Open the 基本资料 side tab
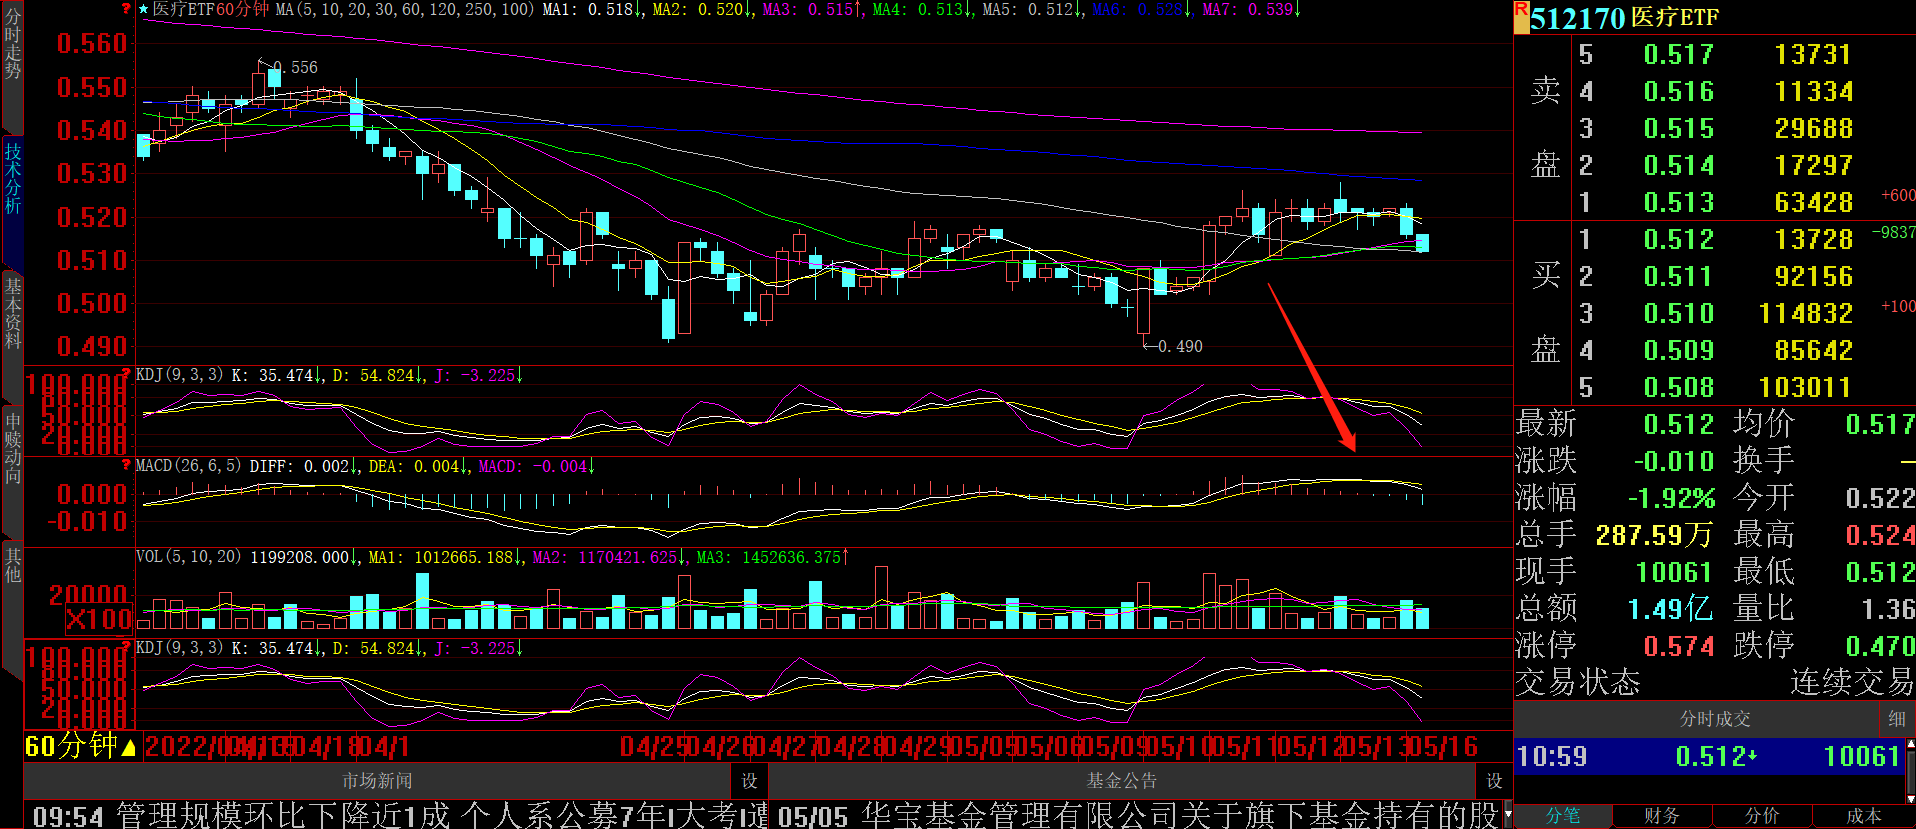Screen dimensions: 1916x829 [x=12, y=313]
